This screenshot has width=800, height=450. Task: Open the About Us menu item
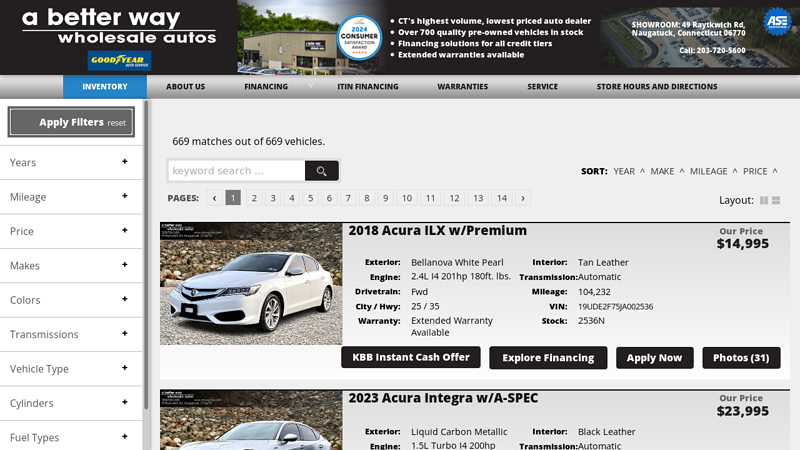(x=185, y=87)
